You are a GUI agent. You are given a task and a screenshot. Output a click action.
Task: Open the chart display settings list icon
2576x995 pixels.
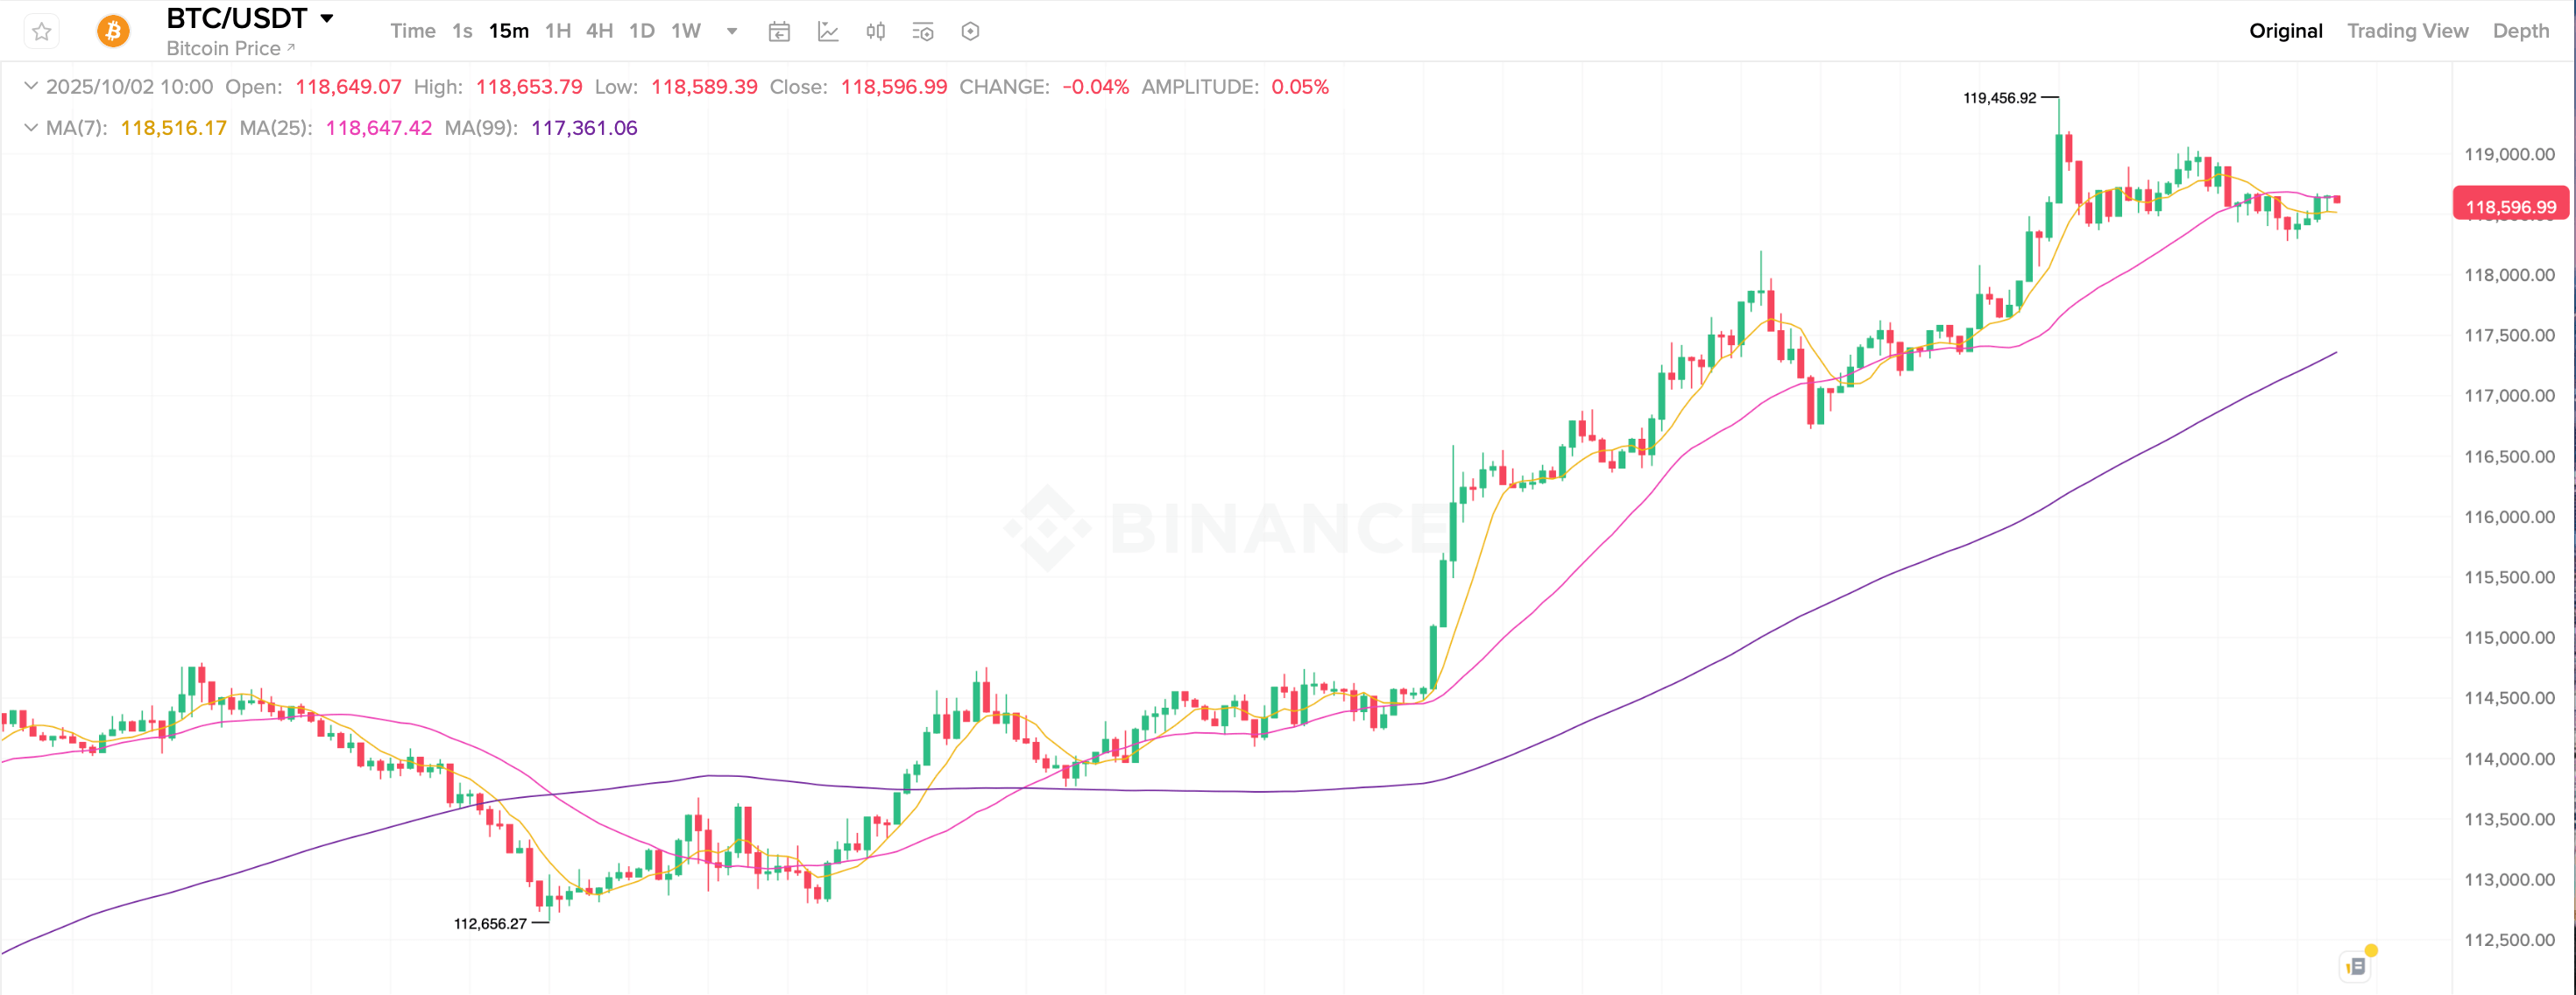click(922, 32)
